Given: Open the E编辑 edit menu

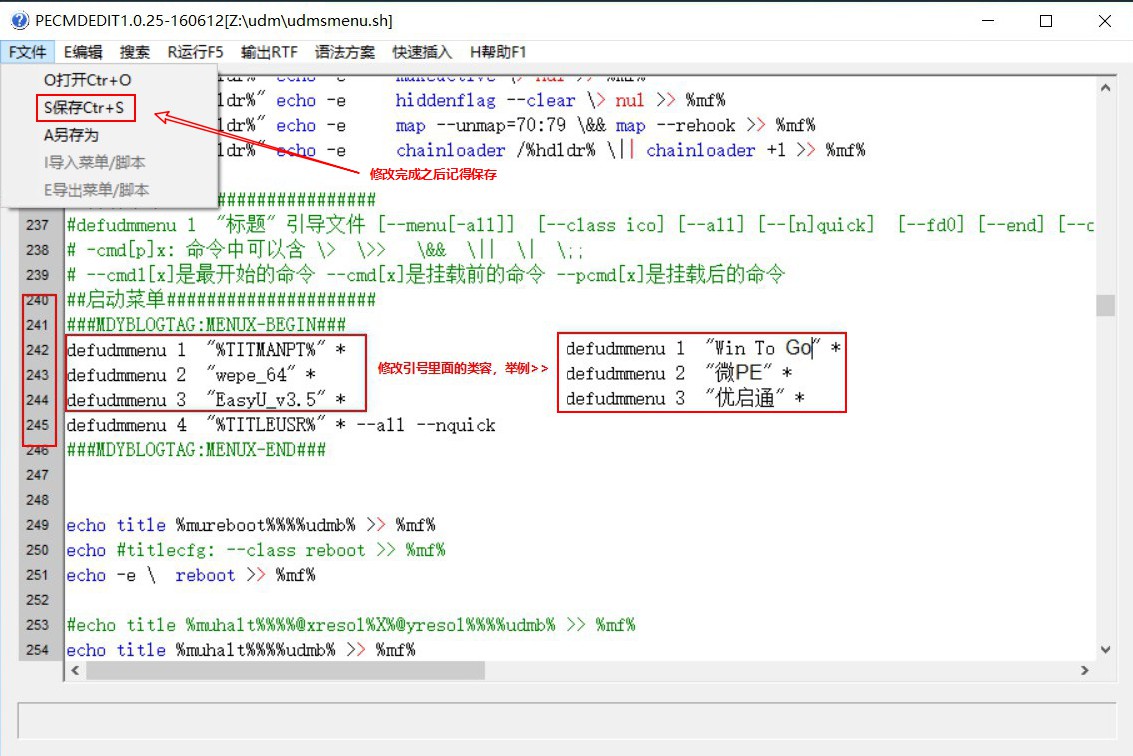Looking at the screenshot, I should point(85,52).
